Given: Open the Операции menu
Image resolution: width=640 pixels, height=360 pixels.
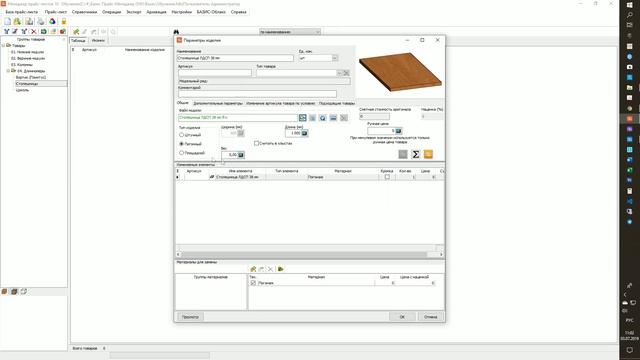Looking at the screenshot, I should (x=111, y=12).
